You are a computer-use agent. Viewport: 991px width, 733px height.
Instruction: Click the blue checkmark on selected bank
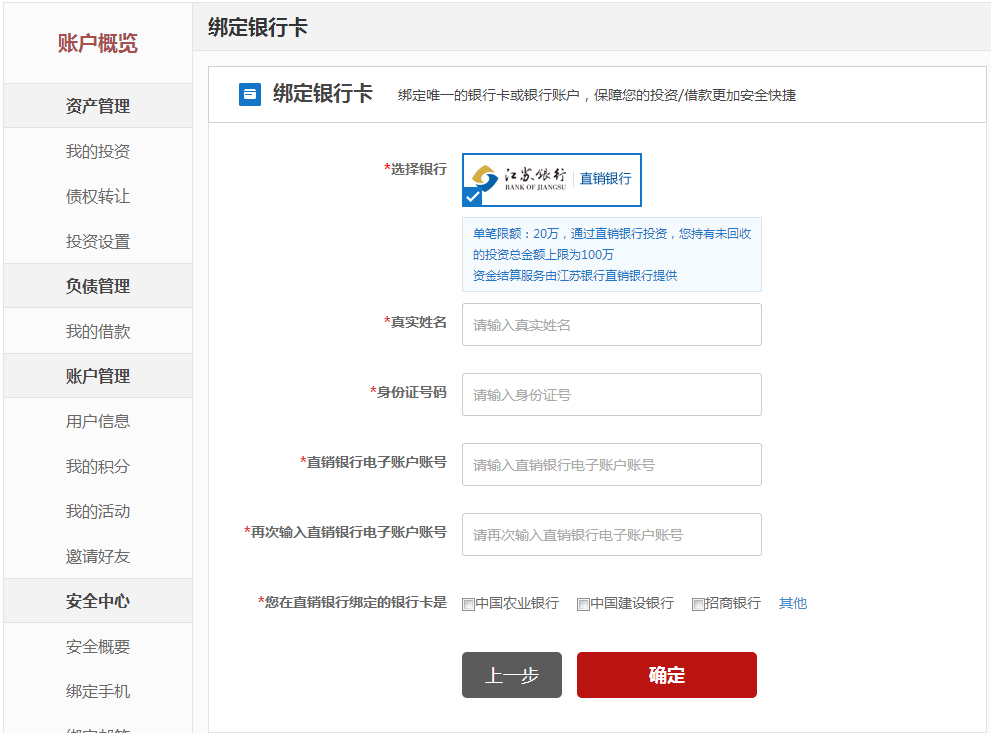tap(472, 197)
